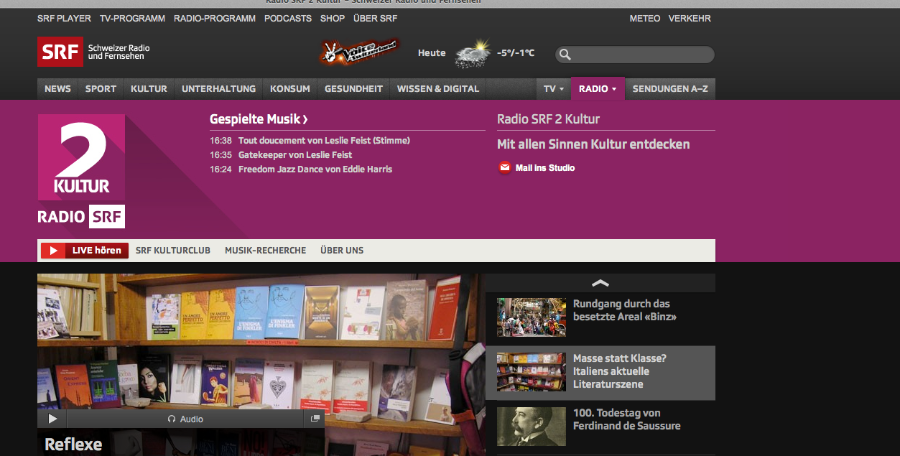Open The Voice of Switzerland logo
This screenshot has width=900, height=456.
(x=360, y=52)
